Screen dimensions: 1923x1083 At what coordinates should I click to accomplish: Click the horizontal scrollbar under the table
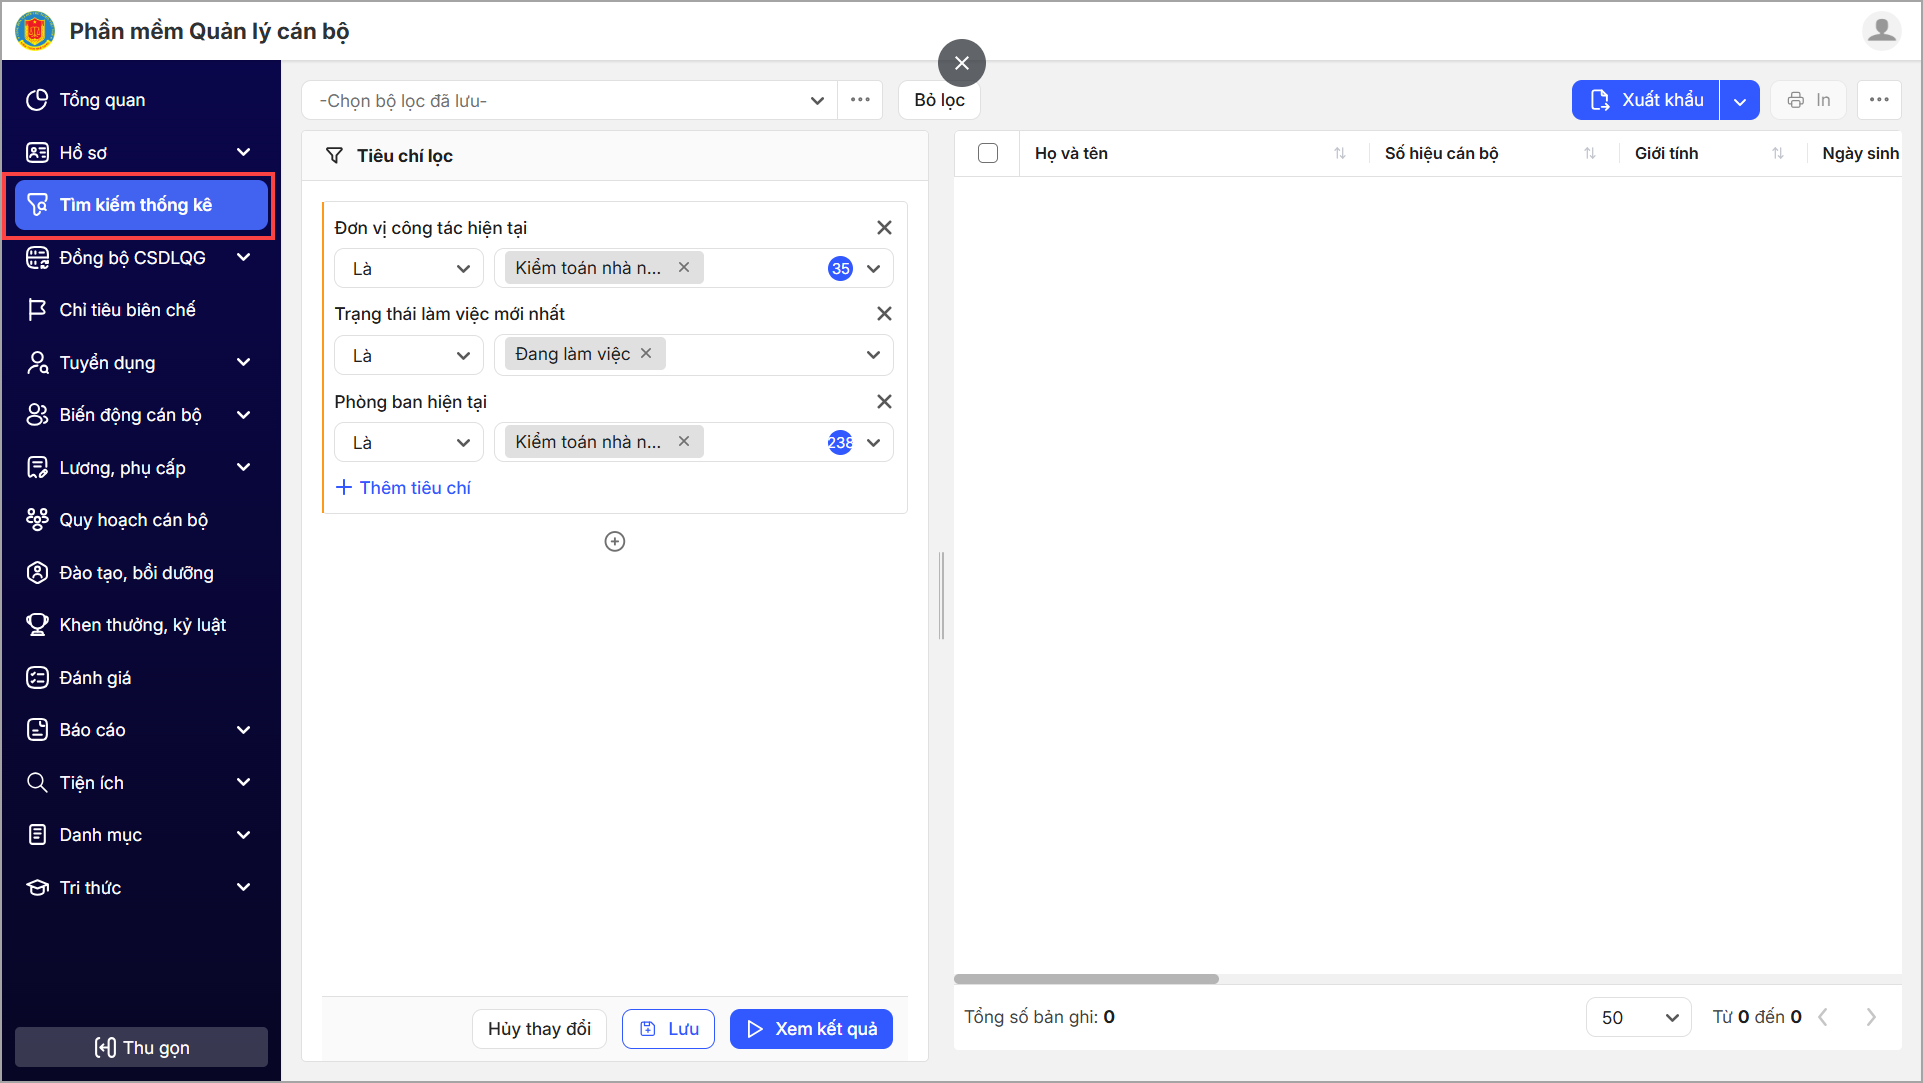tap(1086, 979)
